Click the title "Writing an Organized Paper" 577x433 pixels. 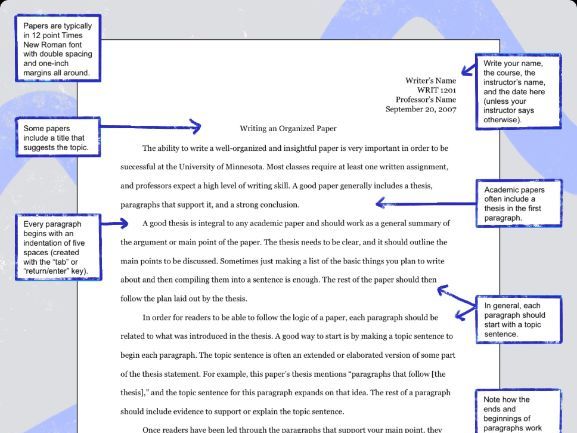[288, 128]
